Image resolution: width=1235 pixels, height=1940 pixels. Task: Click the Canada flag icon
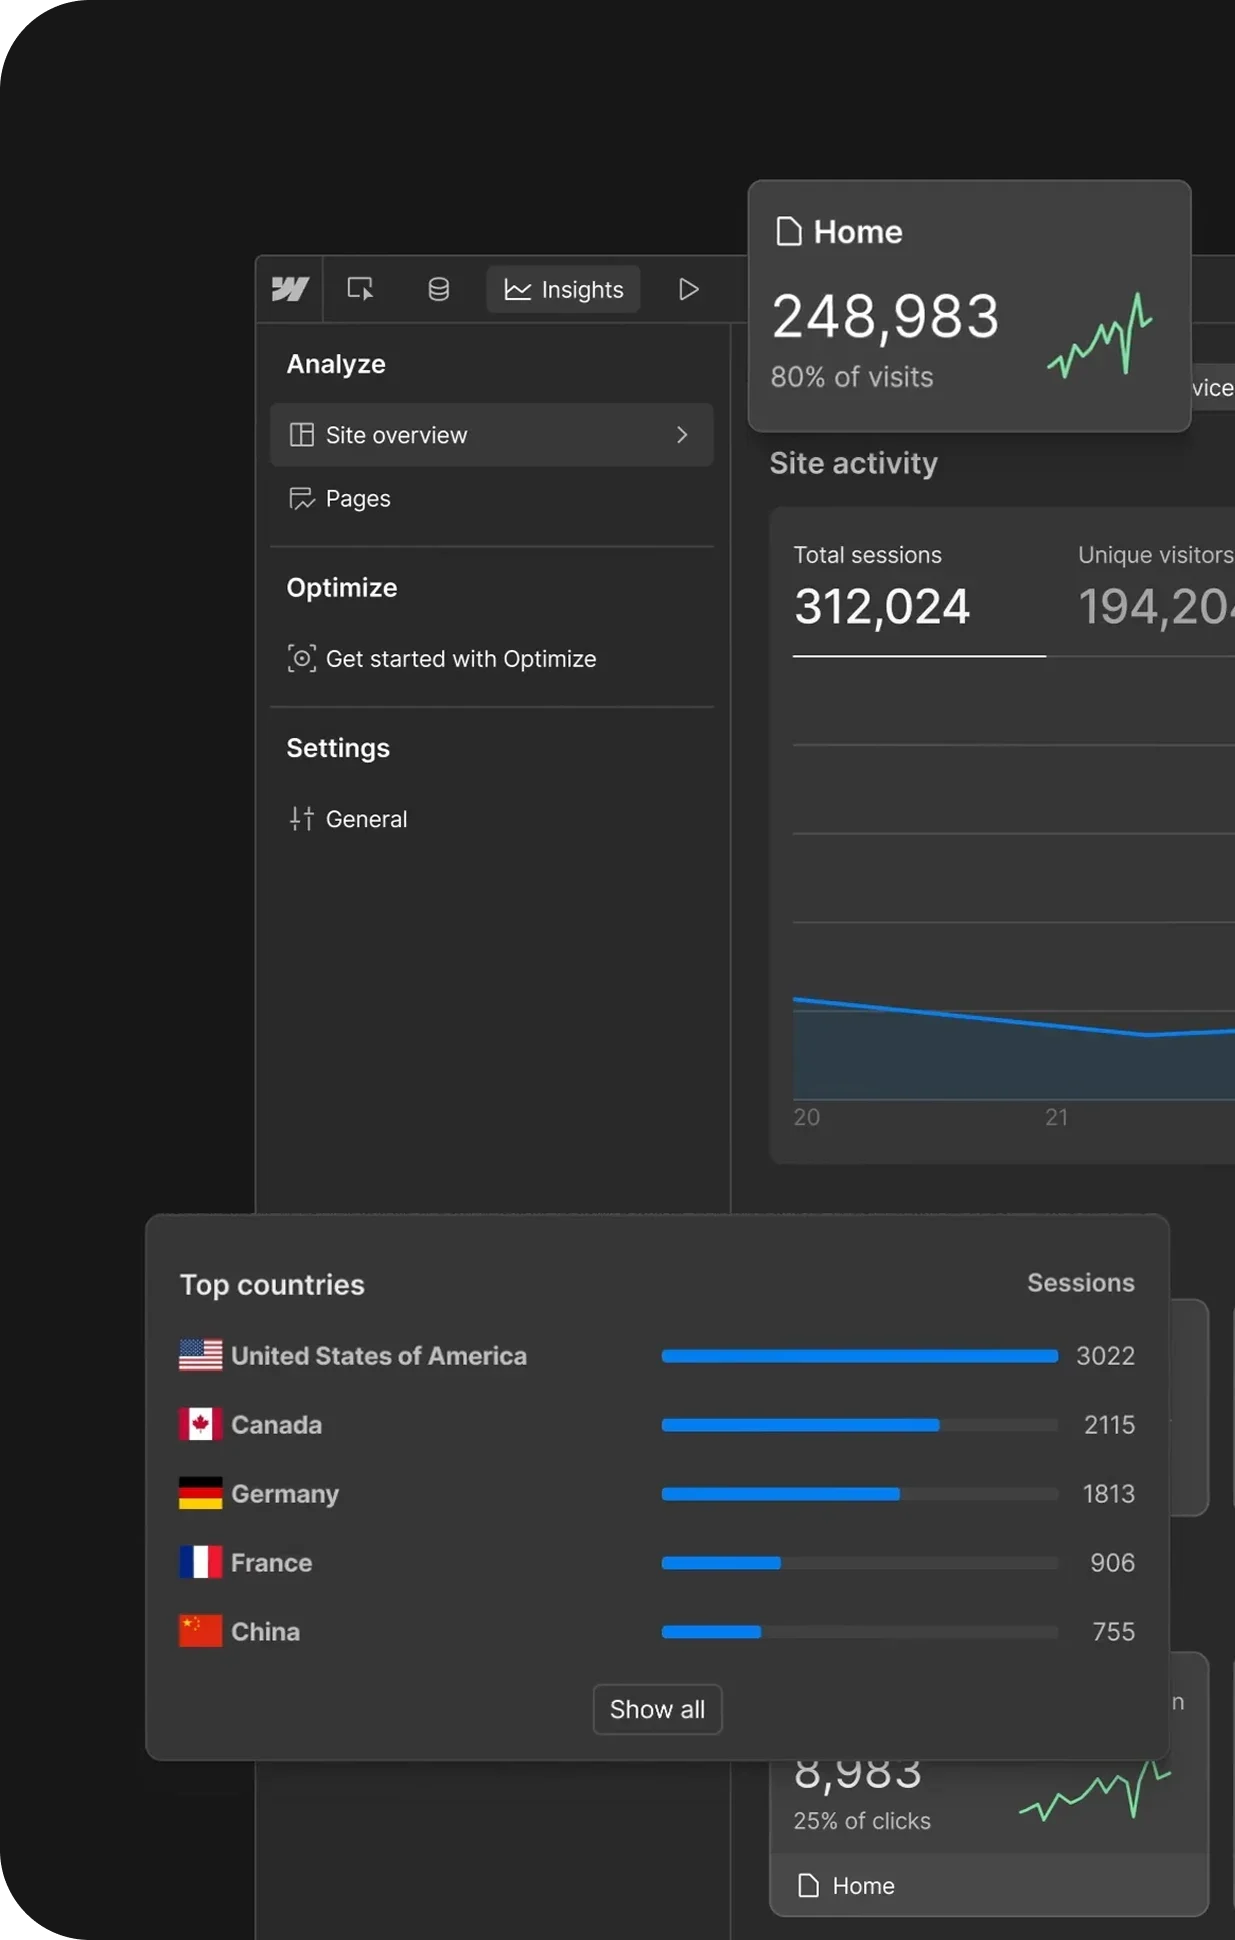pos(200,1424)
